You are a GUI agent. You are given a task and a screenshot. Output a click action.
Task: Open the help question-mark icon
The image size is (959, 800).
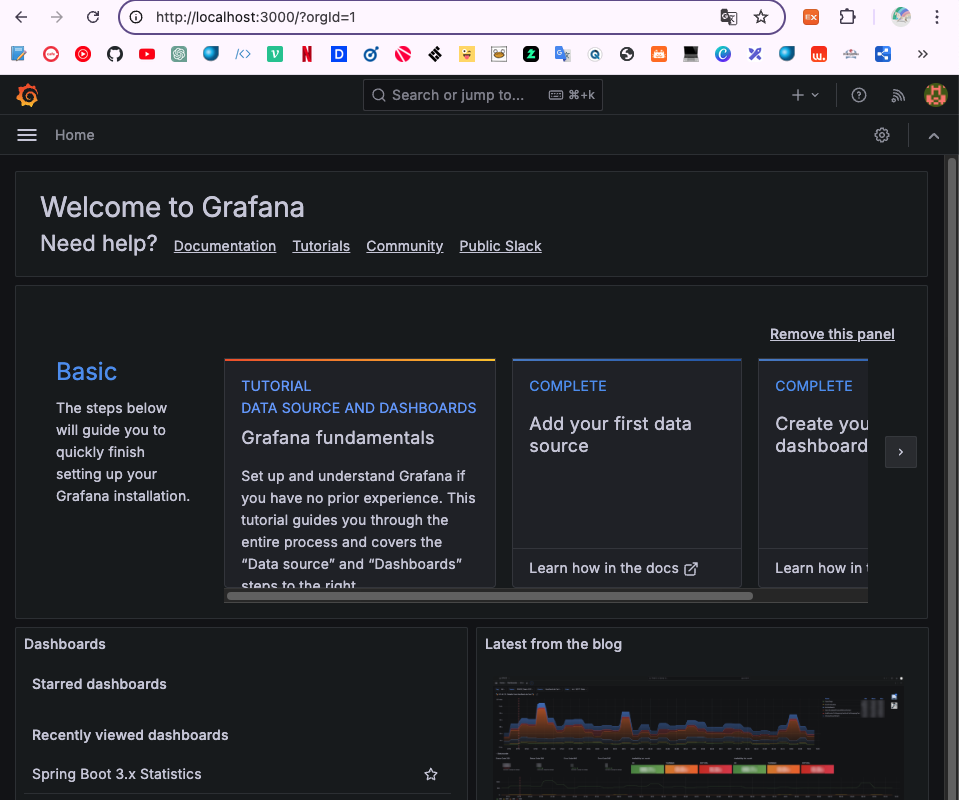tap(859, 95)
